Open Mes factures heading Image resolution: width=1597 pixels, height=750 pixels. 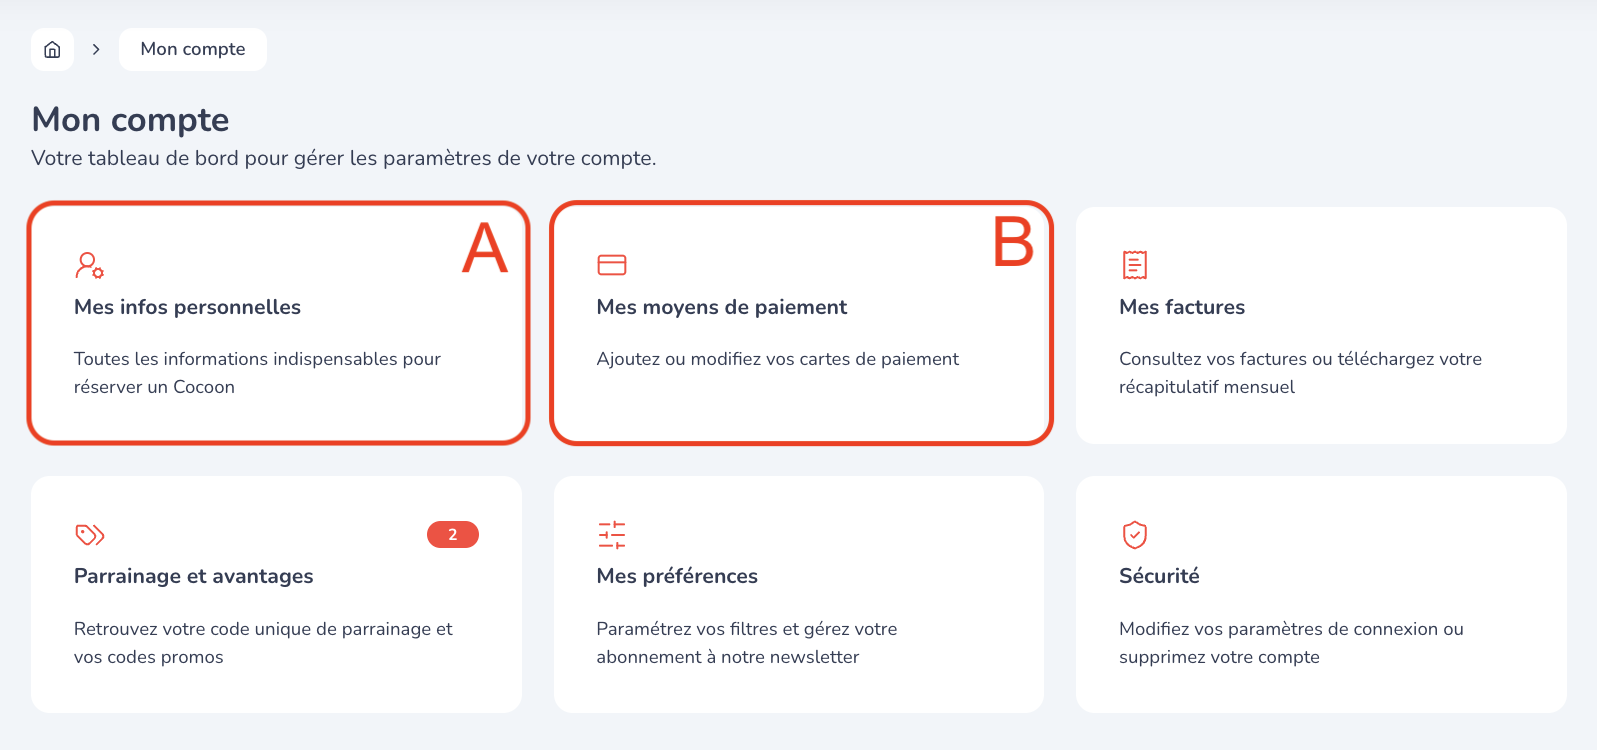[1181, 307]
